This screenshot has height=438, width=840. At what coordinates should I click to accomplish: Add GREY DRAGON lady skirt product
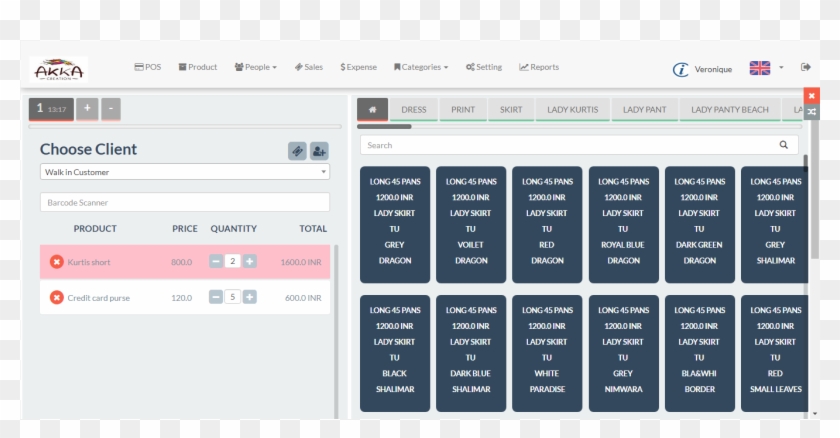[395, 224]
